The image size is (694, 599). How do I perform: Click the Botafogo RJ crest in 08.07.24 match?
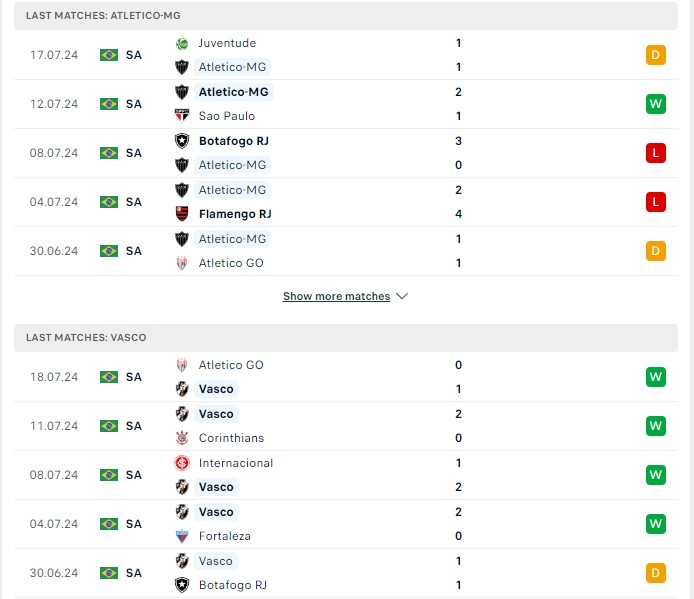182,141
